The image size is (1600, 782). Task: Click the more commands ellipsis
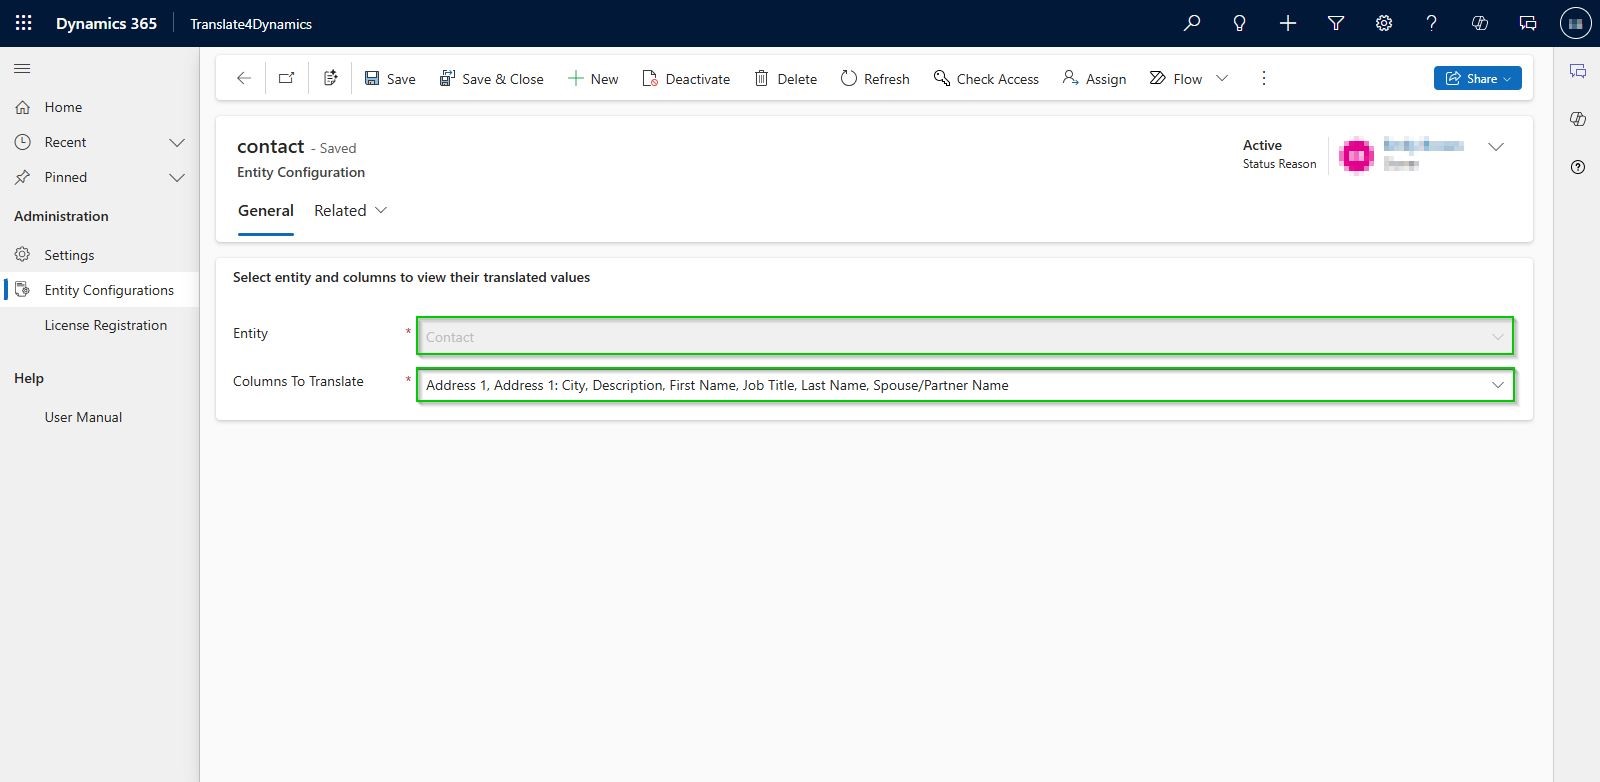[x=1263, y=78]
